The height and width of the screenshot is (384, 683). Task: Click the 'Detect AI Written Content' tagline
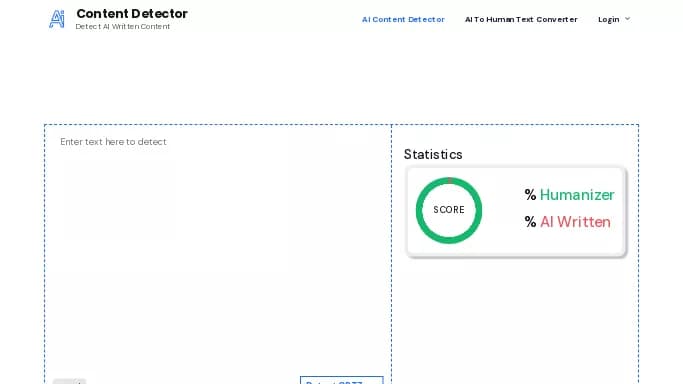(123, 27)
